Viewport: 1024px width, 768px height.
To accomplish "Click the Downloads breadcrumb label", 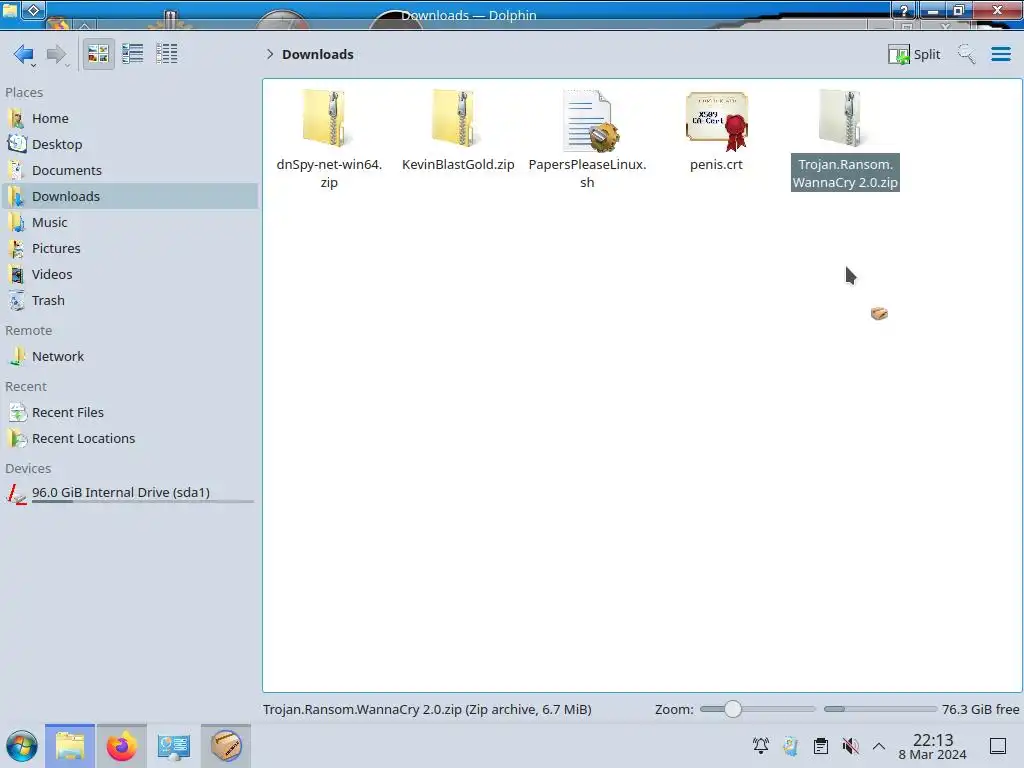I will pos(318,54).
